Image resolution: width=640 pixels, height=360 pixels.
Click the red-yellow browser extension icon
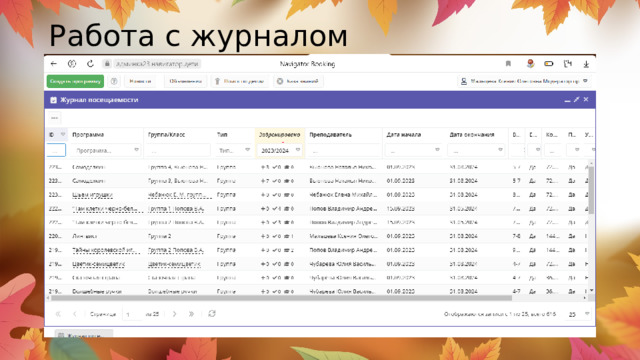pyautogui.click(x=530, y=63)
